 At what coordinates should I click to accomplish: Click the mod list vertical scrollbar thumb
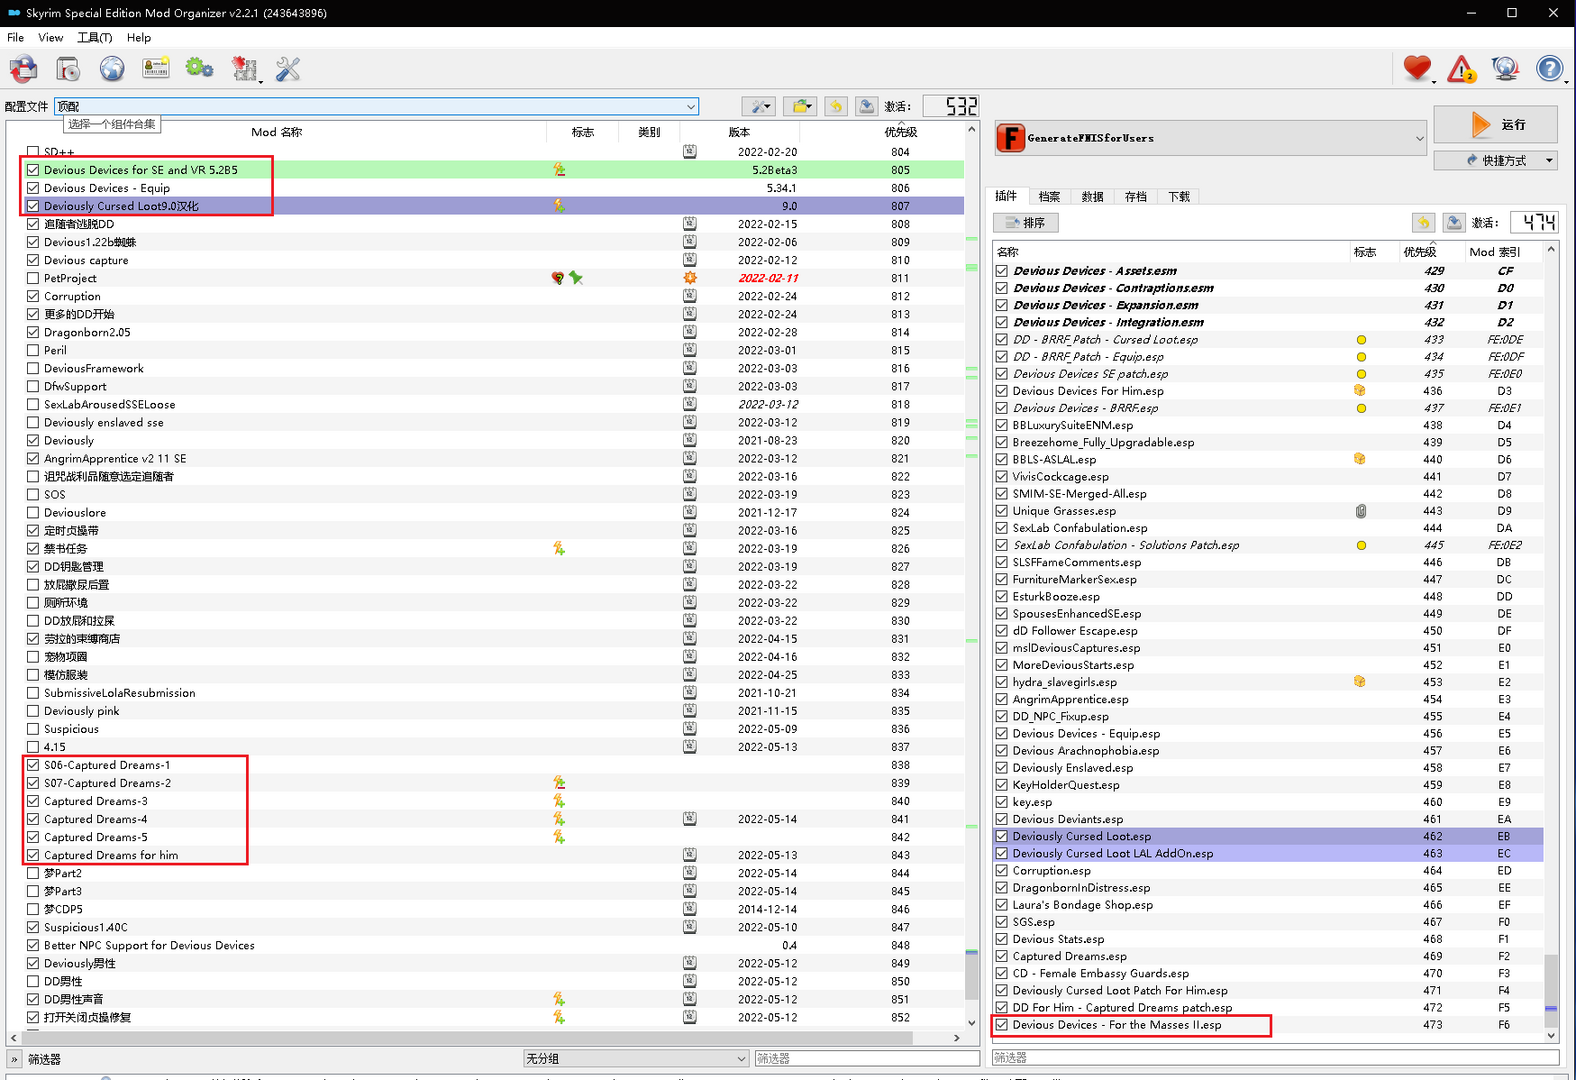click(971, 973)
